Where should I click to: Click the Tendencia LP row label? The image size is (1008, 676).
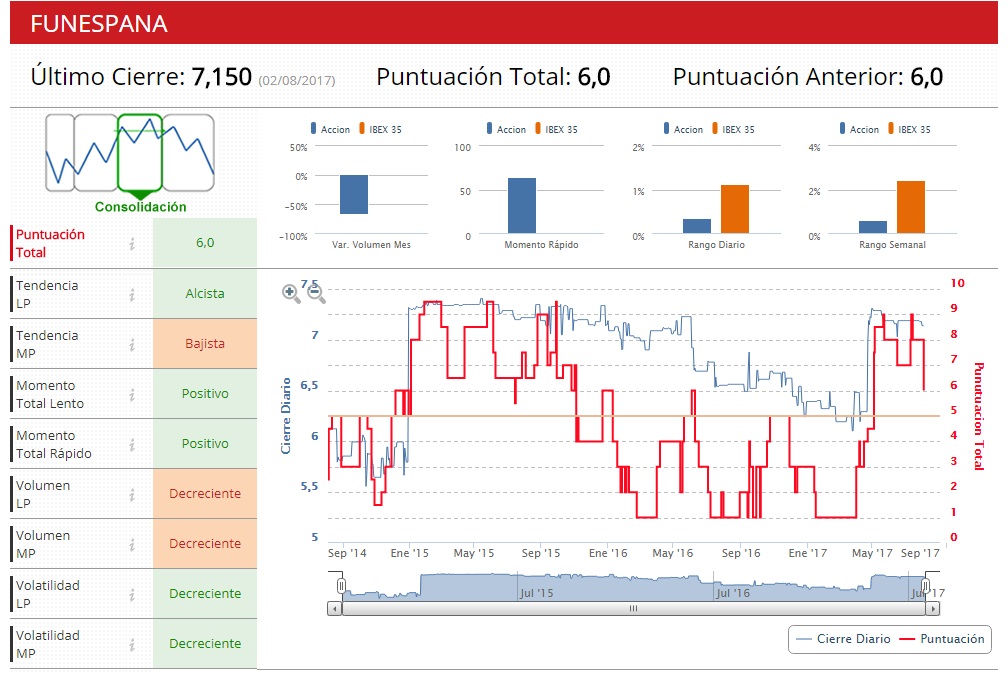[x=47, y=294]
